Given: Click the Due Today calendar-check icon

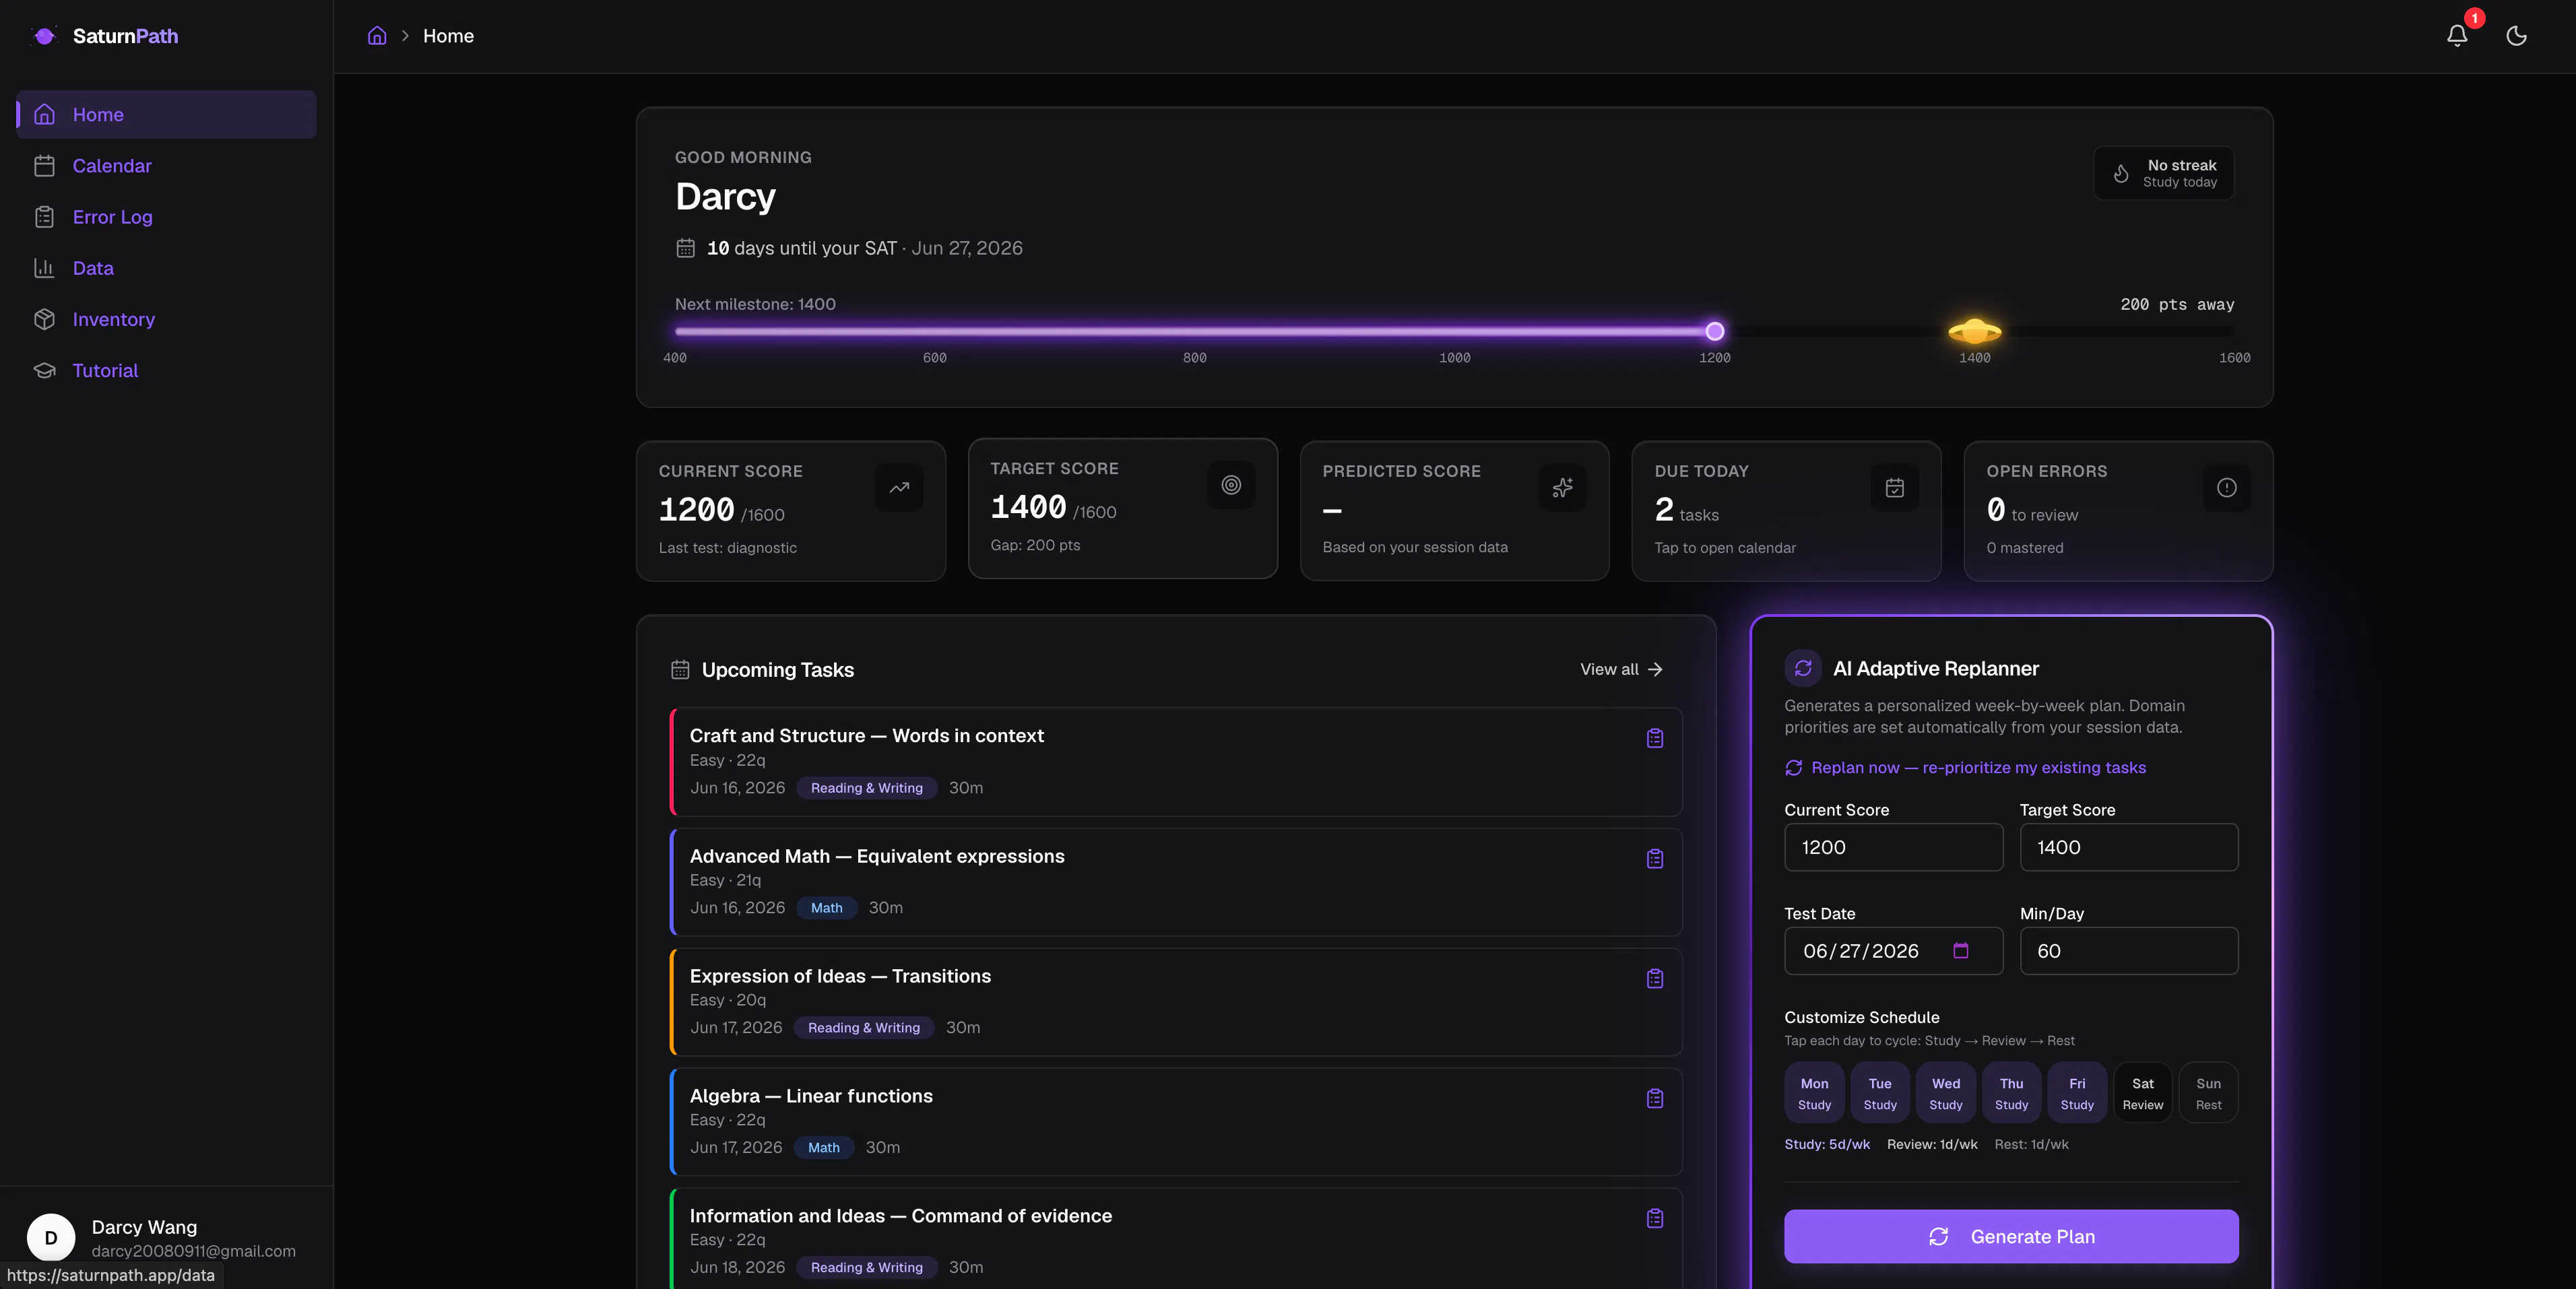Looking at the screenshot, I should [1894, 488].
